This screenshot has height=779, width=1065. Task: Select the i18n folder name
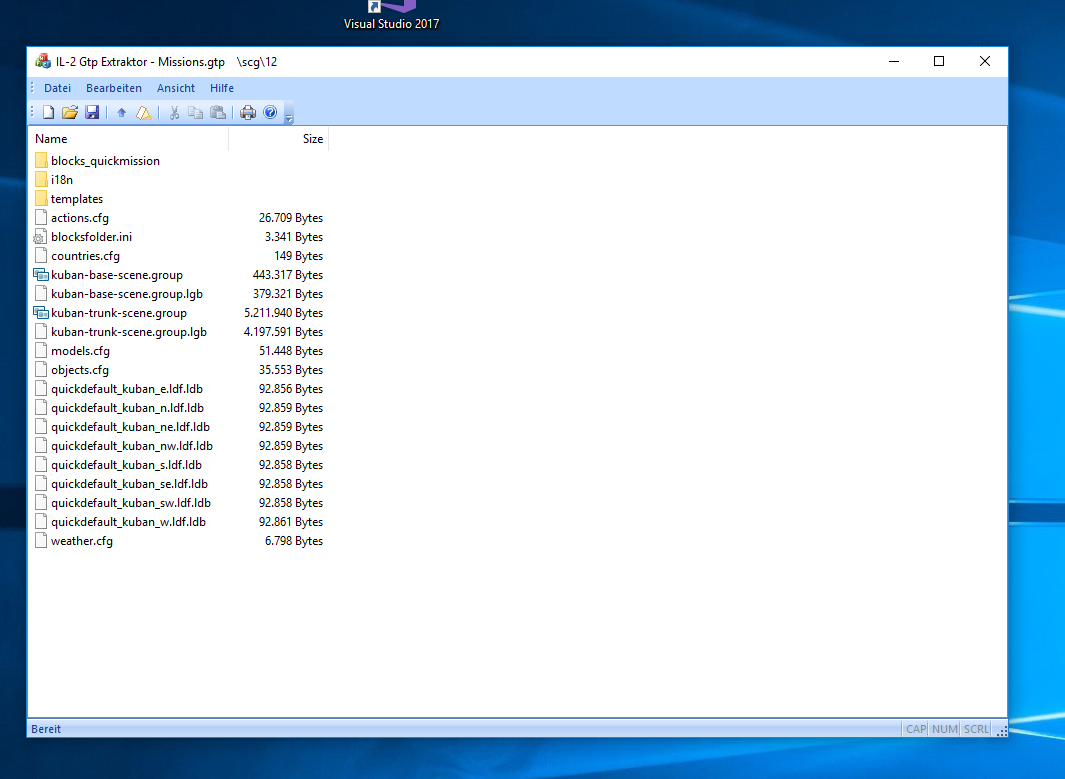point(62,180)
